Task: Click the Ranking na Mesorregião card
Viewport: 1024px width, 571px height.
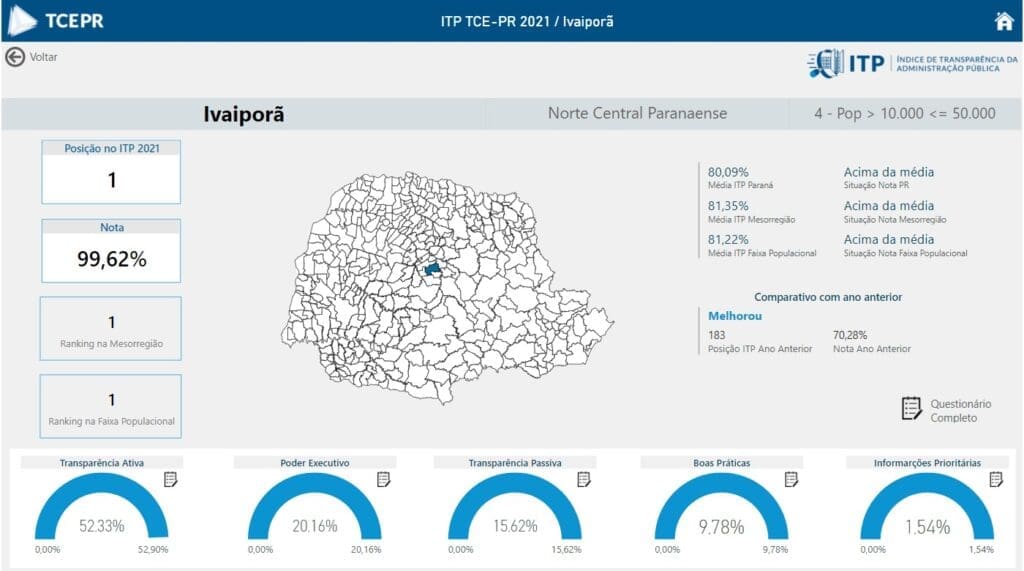Action: coord(111,329)
